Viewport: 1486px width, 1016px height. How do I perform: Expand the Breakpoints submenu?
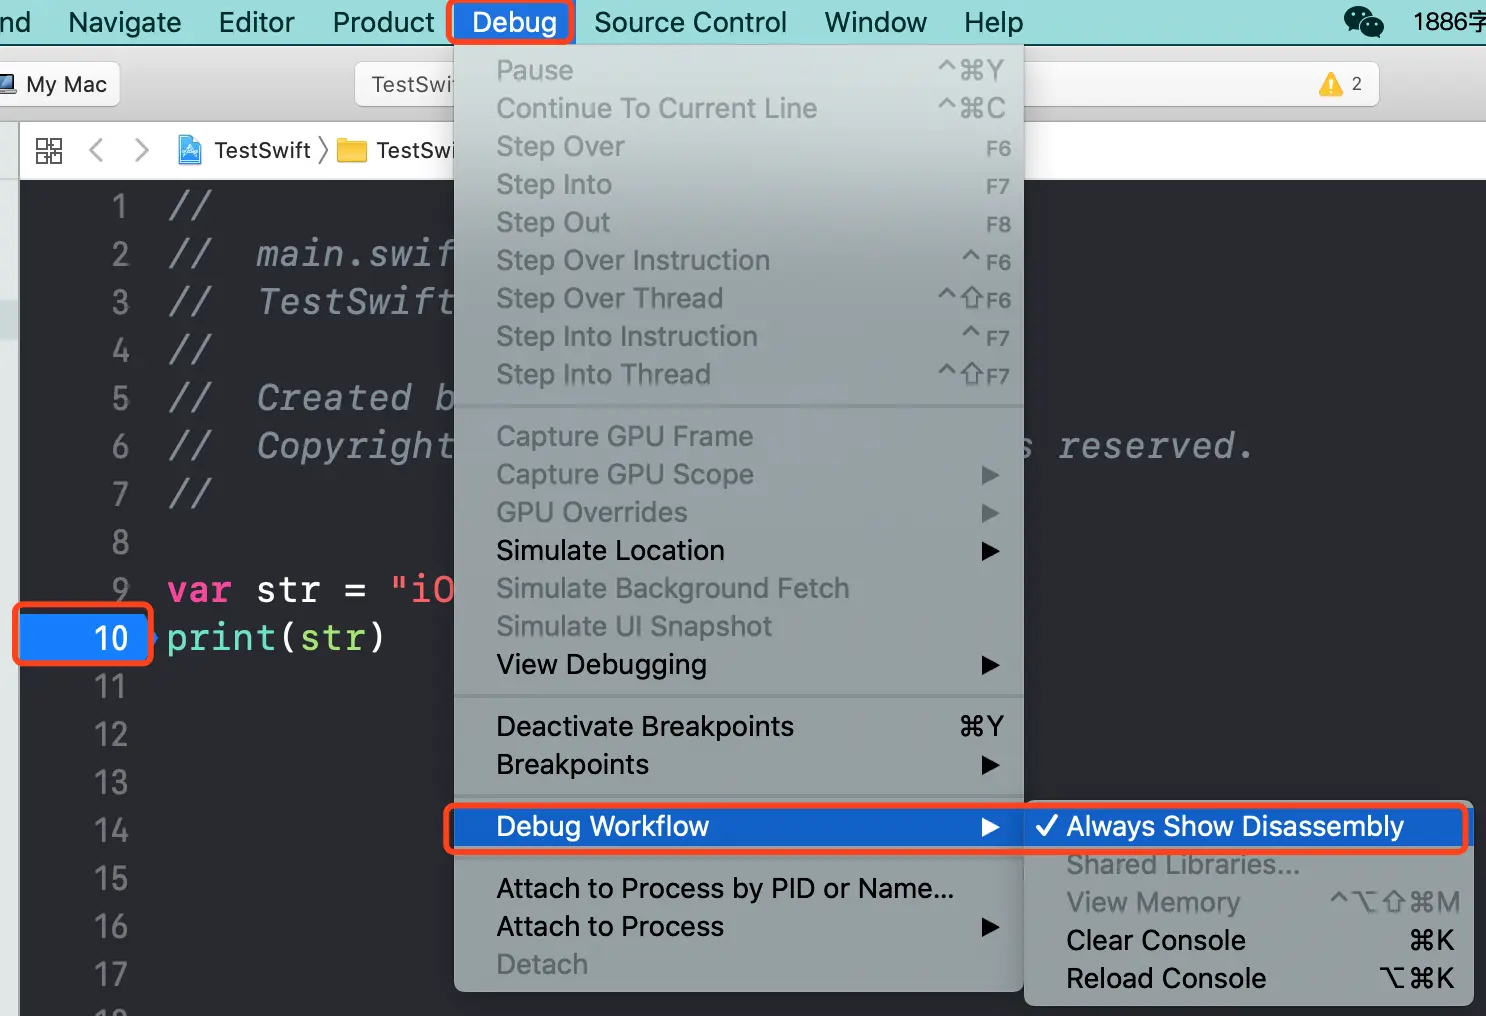coord(738,765)
